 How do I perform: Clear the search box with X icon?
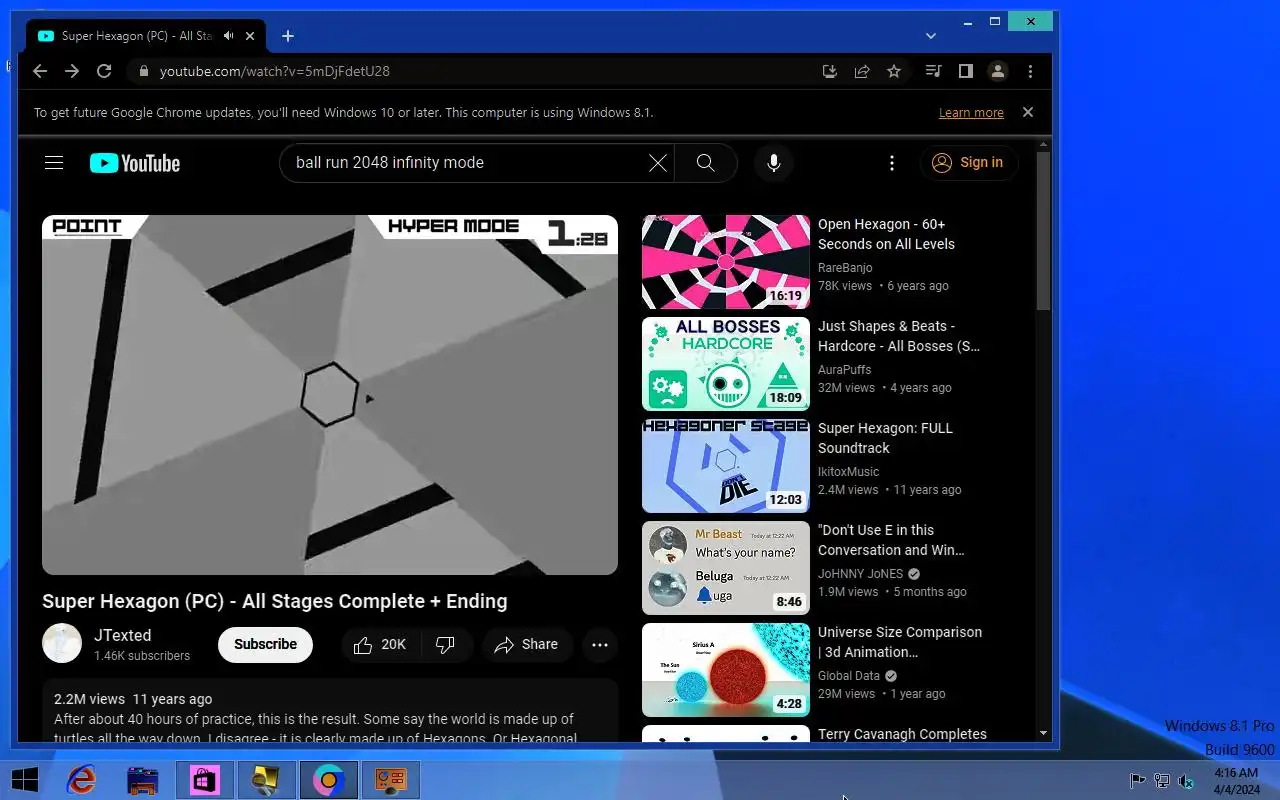pyautogui.click(x=657, y=163)
